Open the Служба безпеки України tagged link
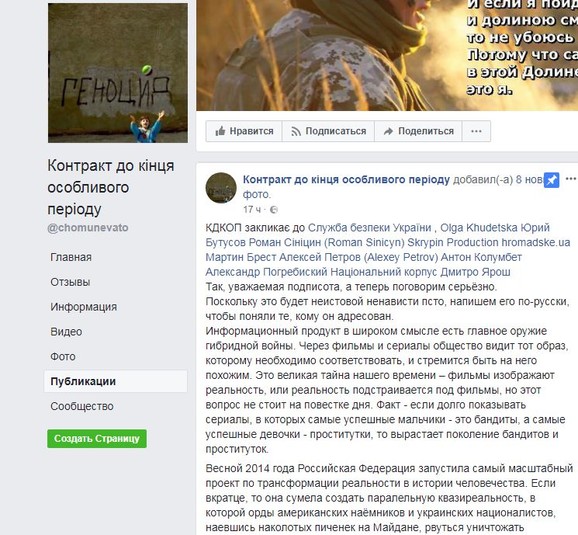 369,227
